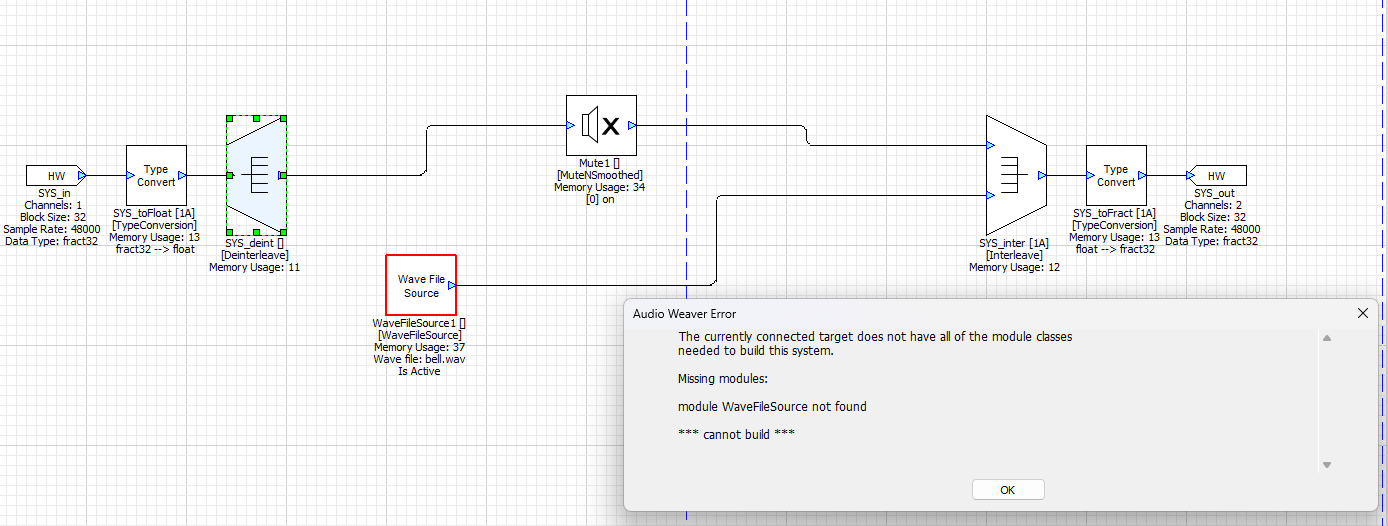The width and height of the screenshot is (1388, 526).
Task: Click the Interleave module output pin
Action: tap(1042, 175)
